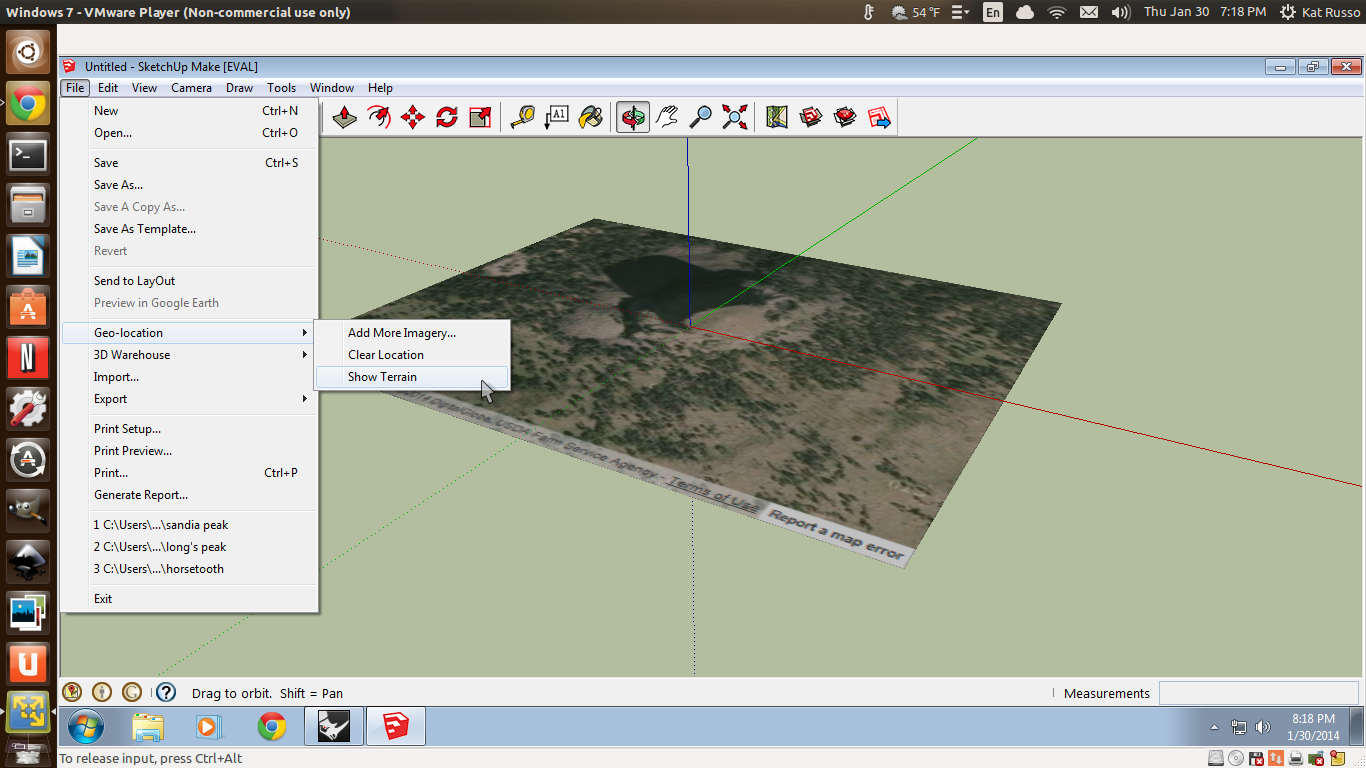This screenshot has width=1366, height=768.
Task: Open the Terminal from Ubuntu launcher
Action: (x=28, y=155)
